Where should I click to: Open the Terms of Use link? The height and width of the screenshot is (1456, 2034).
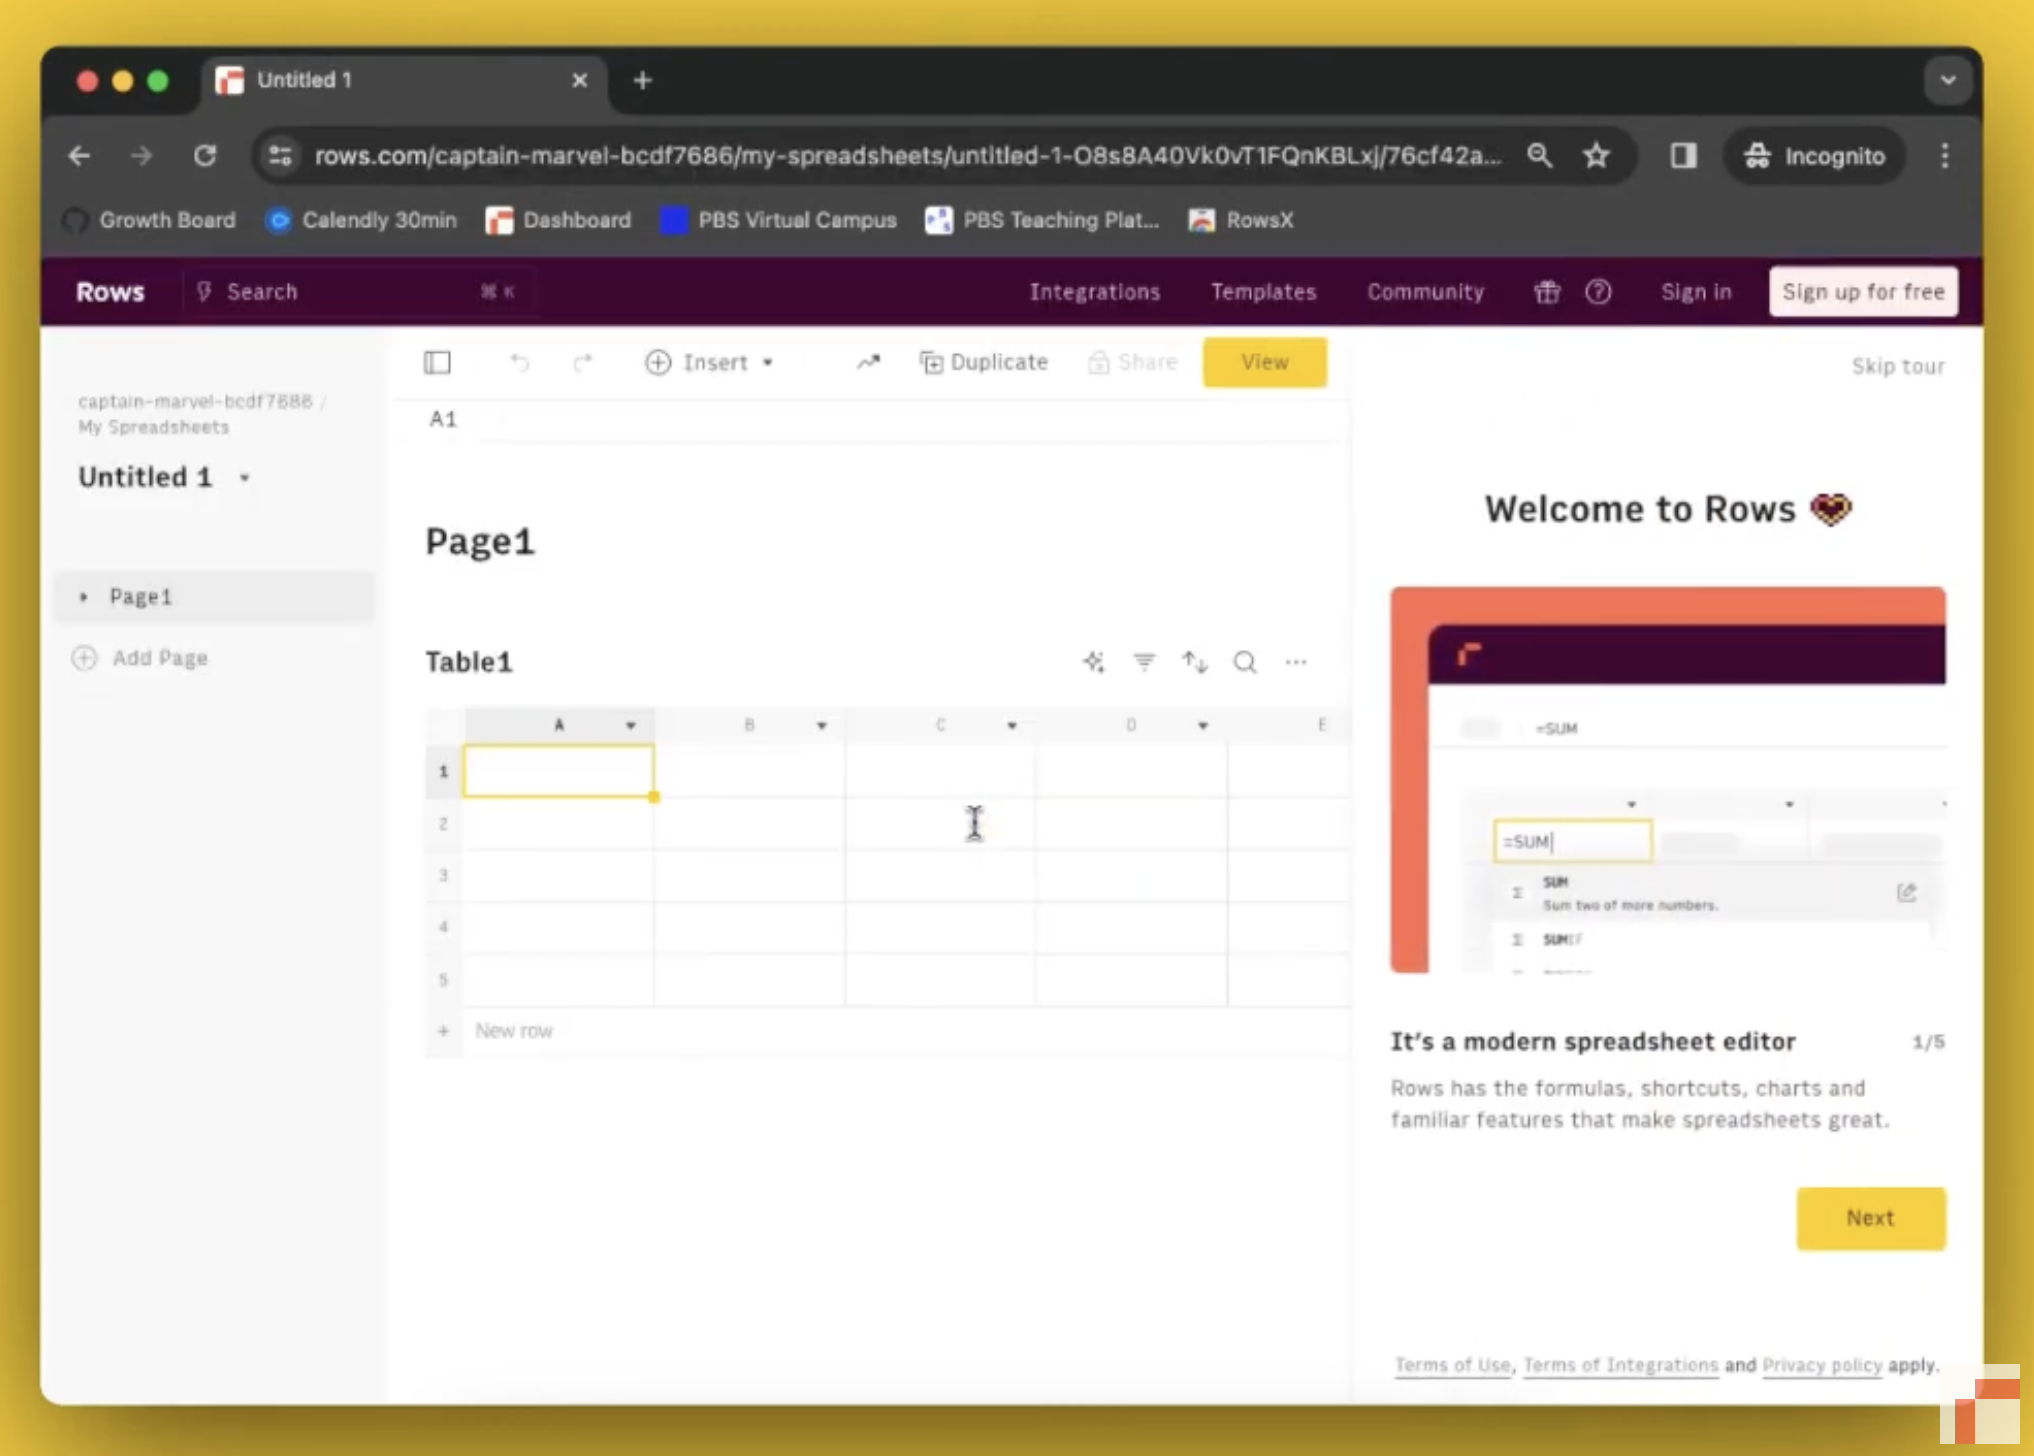coord(1452,1365)
